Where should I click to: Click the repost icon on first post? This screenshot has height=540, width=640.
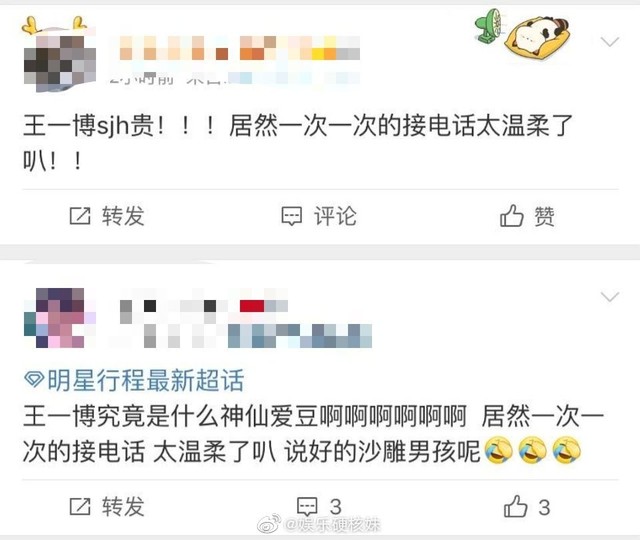(80, 216)
